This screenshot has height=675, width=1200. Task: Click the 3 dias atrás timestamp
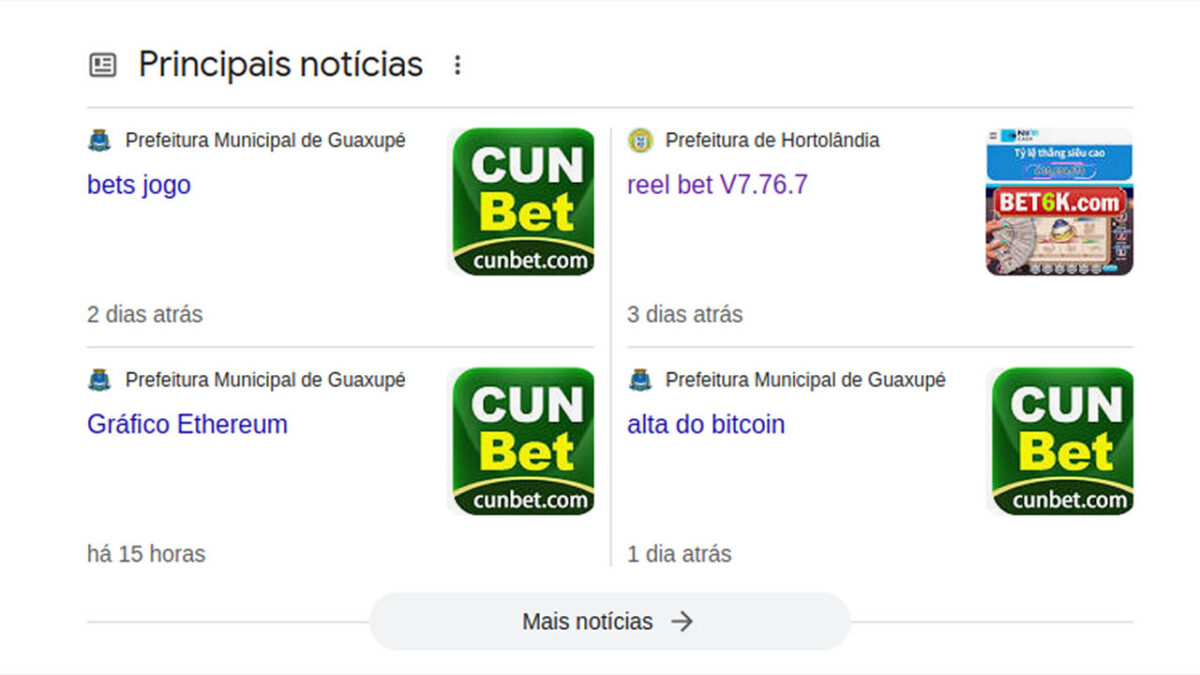(685, 314)
